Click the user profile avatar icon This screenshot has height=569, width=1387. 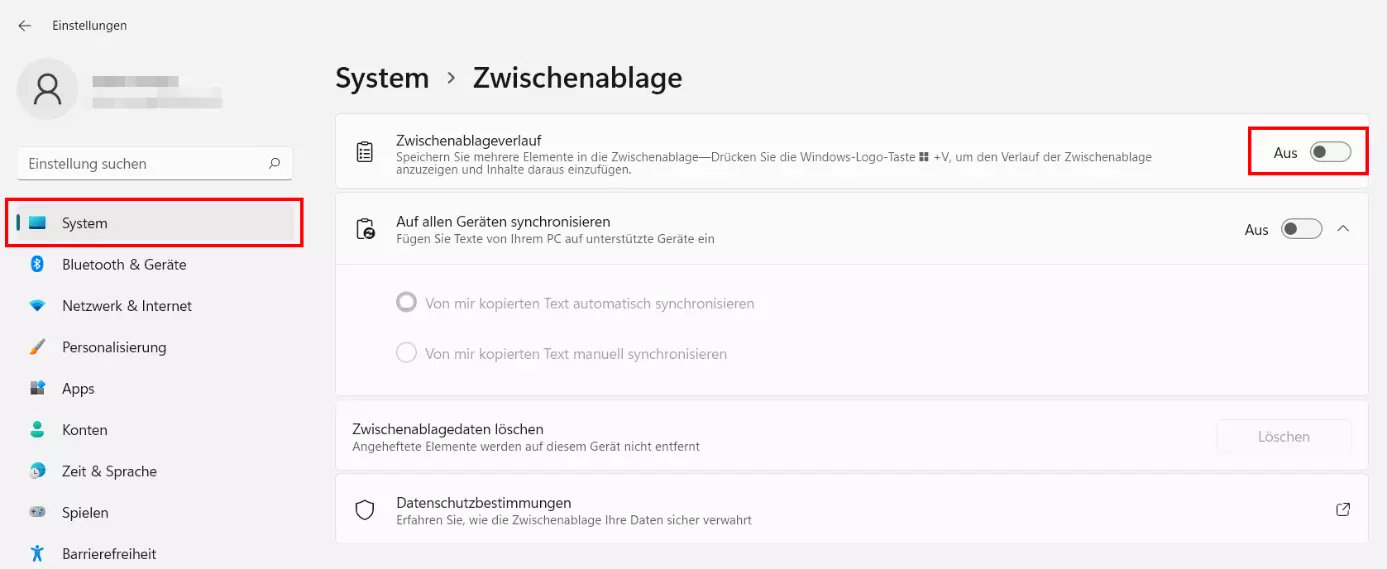coord(47,89)
